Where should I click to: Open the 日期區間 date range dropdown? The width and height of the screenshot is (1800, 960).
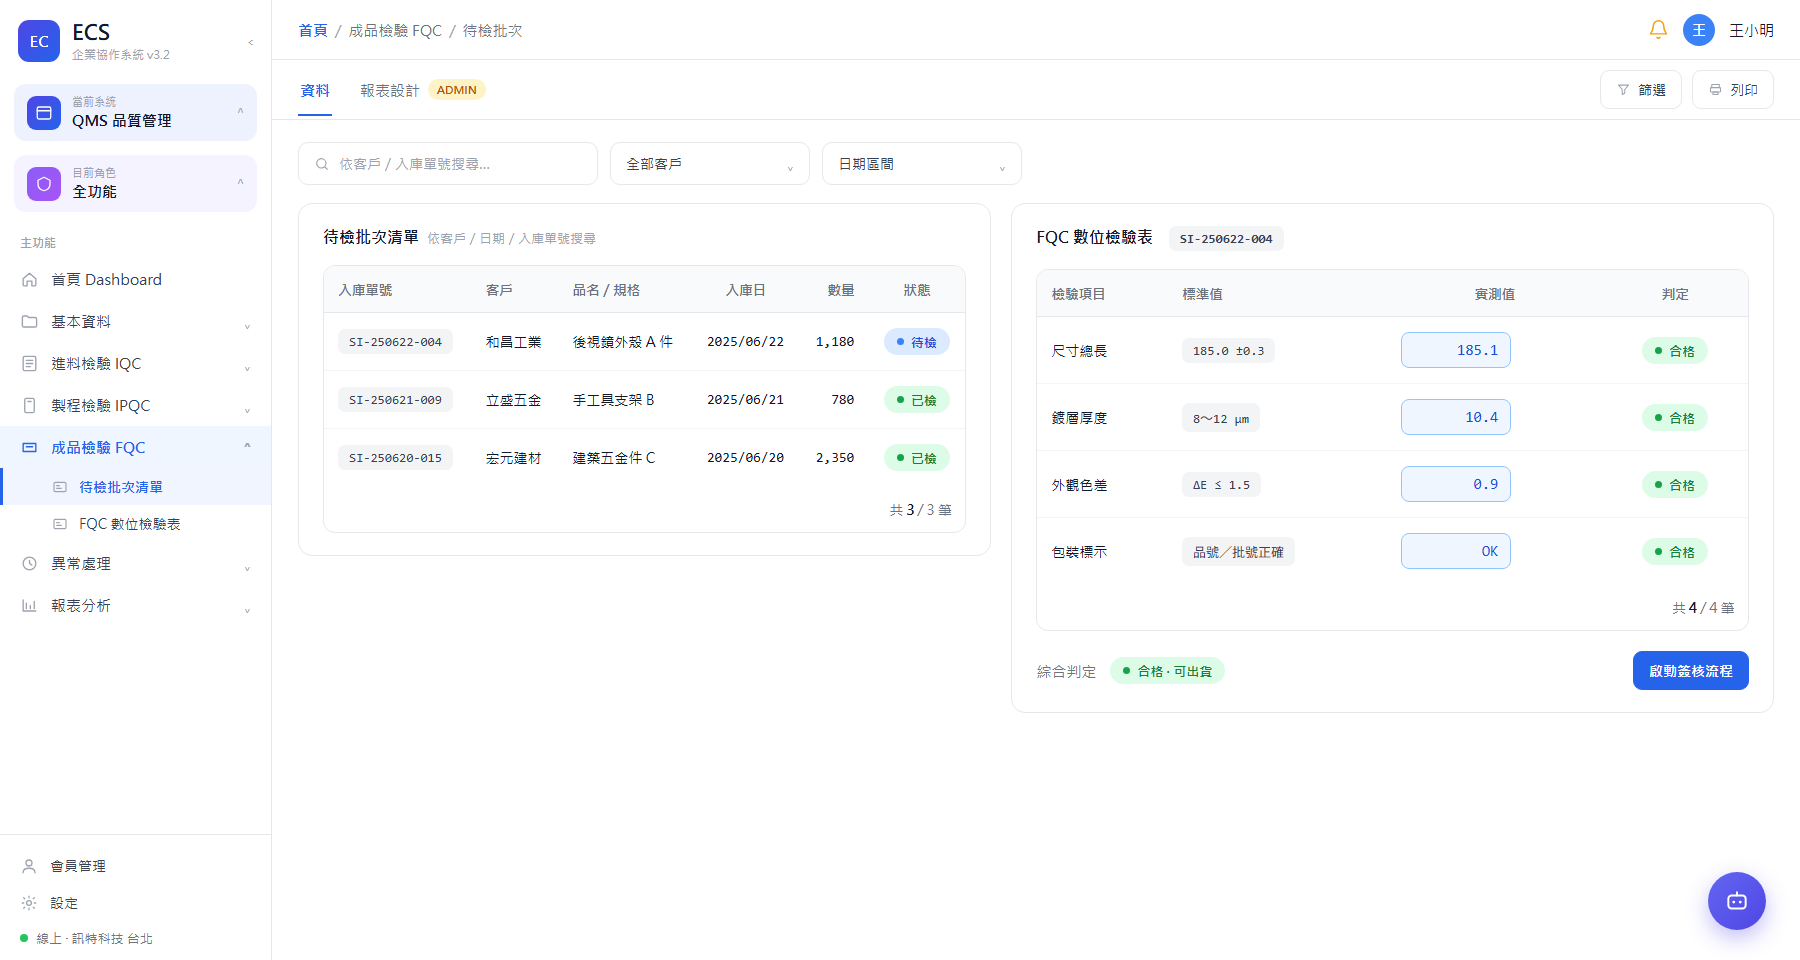click(x=922, y=164)
